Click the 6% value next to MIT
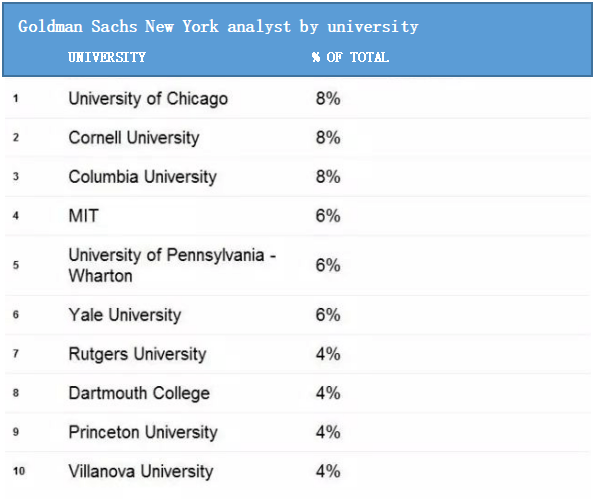Viewport: 593px width, 503px height. [x=328, y=216]
